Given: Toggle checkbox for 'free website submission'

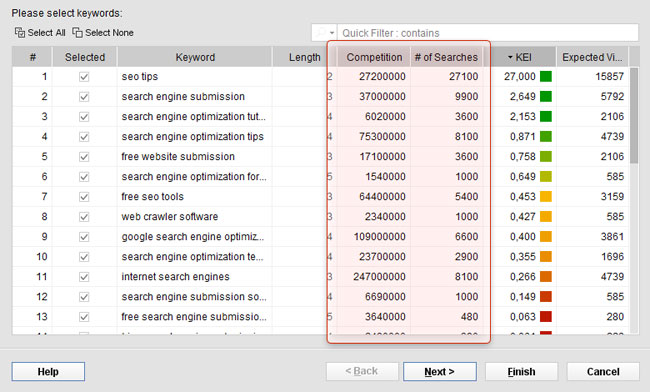Looking at the screenshot, I should [84, 157].
